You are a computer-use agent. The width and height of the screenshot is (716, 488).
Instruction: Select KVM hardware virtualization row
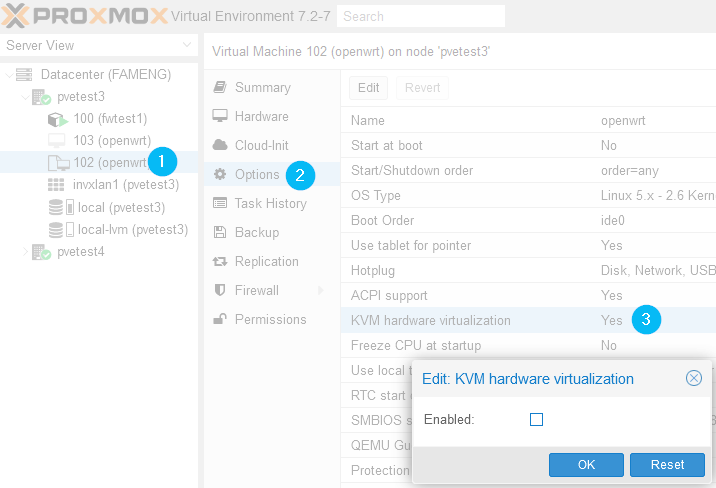point(528,320)
